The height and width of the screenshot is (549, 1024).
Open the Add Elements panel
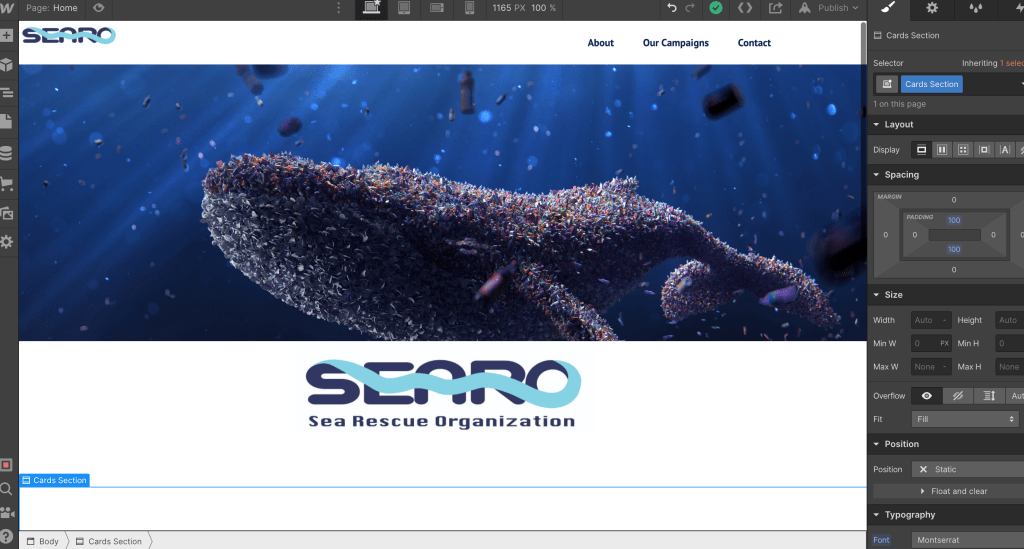(7, 35)
